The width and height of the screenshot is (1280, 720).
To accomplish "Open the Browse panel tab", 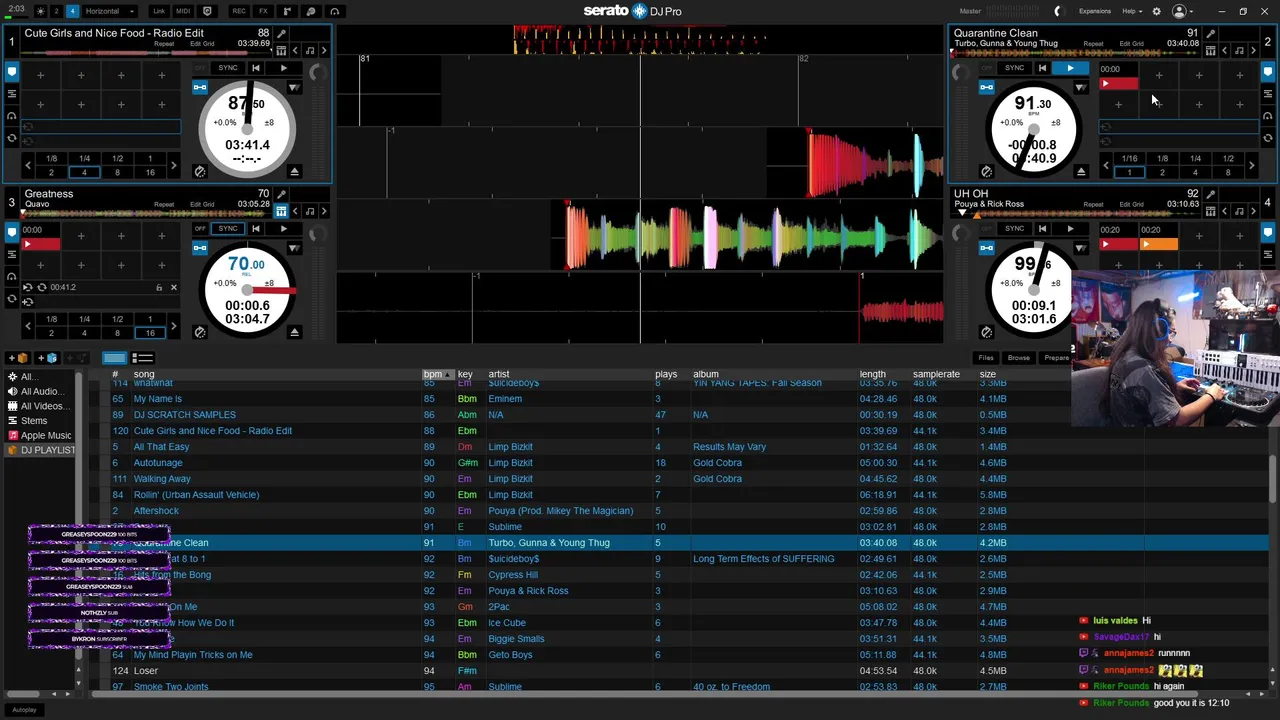I will [1019, 358].
